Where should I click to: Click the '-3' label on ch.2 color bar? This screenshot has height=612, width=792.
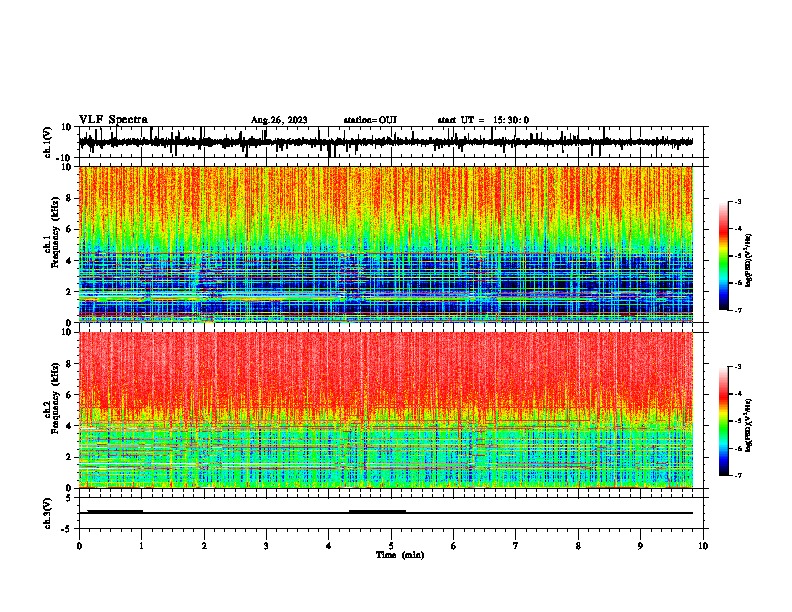pos(737,367)
